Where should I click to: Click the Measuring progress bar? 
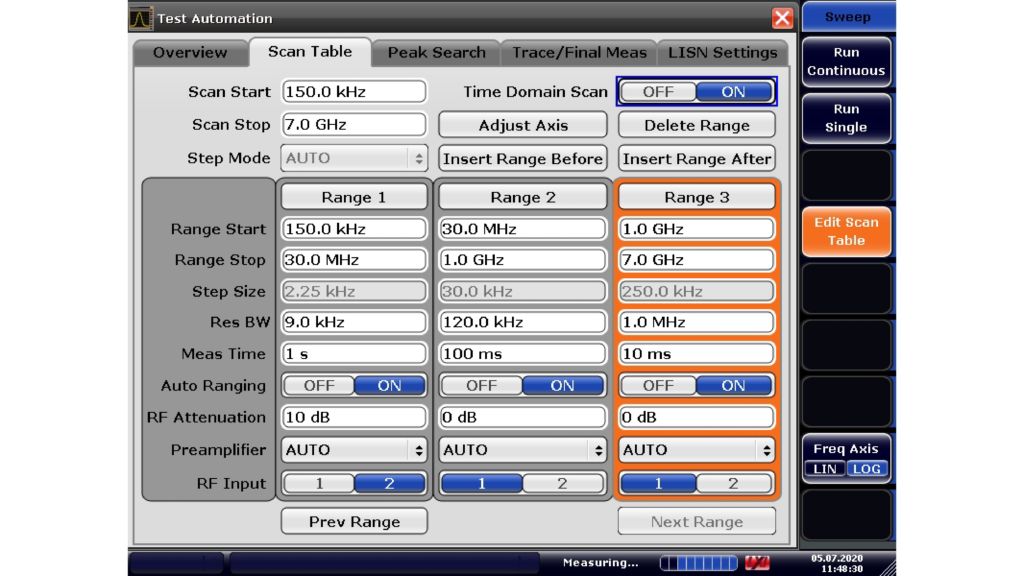698,563
